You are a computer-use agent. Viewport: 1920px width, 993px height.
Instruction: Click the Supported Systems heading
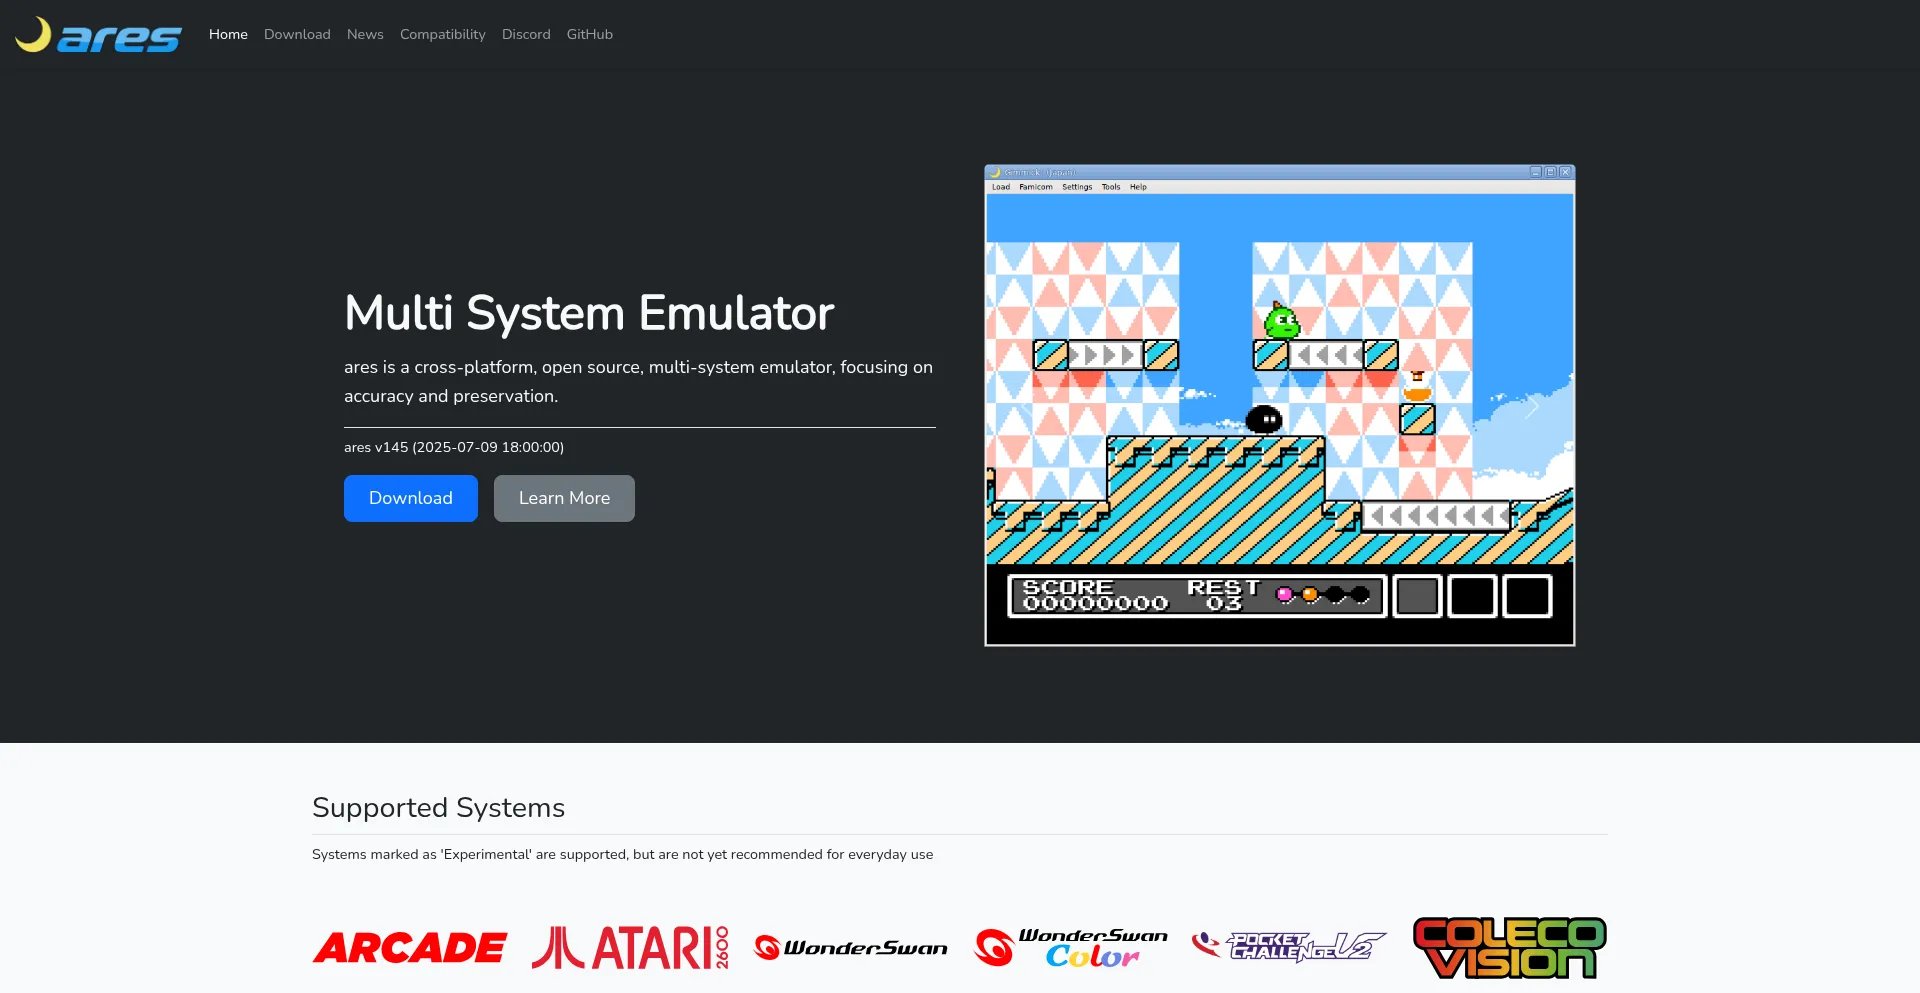438,808
